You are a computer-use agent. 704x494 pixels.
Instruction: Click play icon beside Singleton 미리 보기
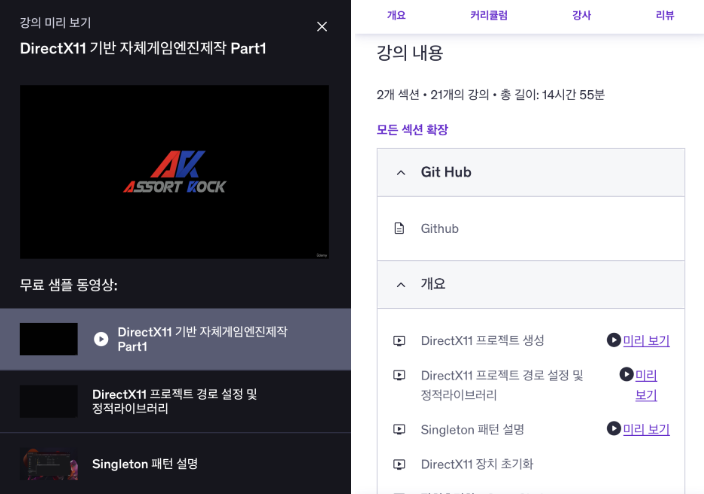click(614, 428)
